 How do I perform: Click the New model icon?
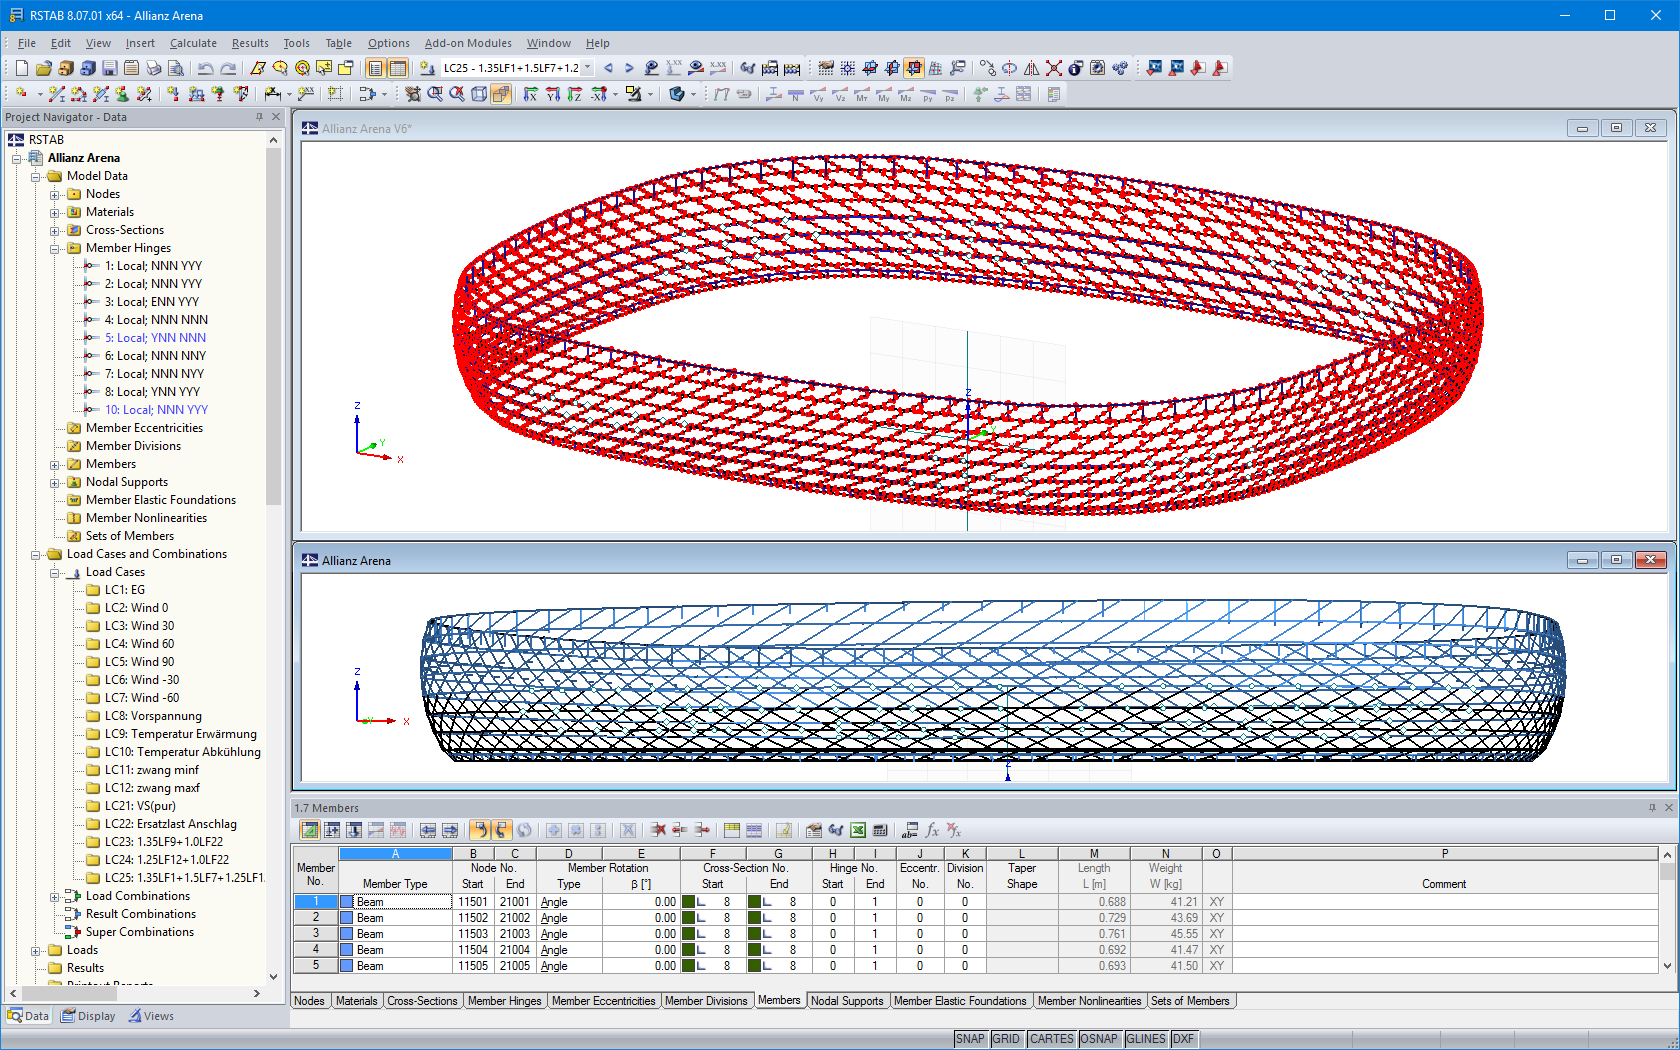click(21, 67)
